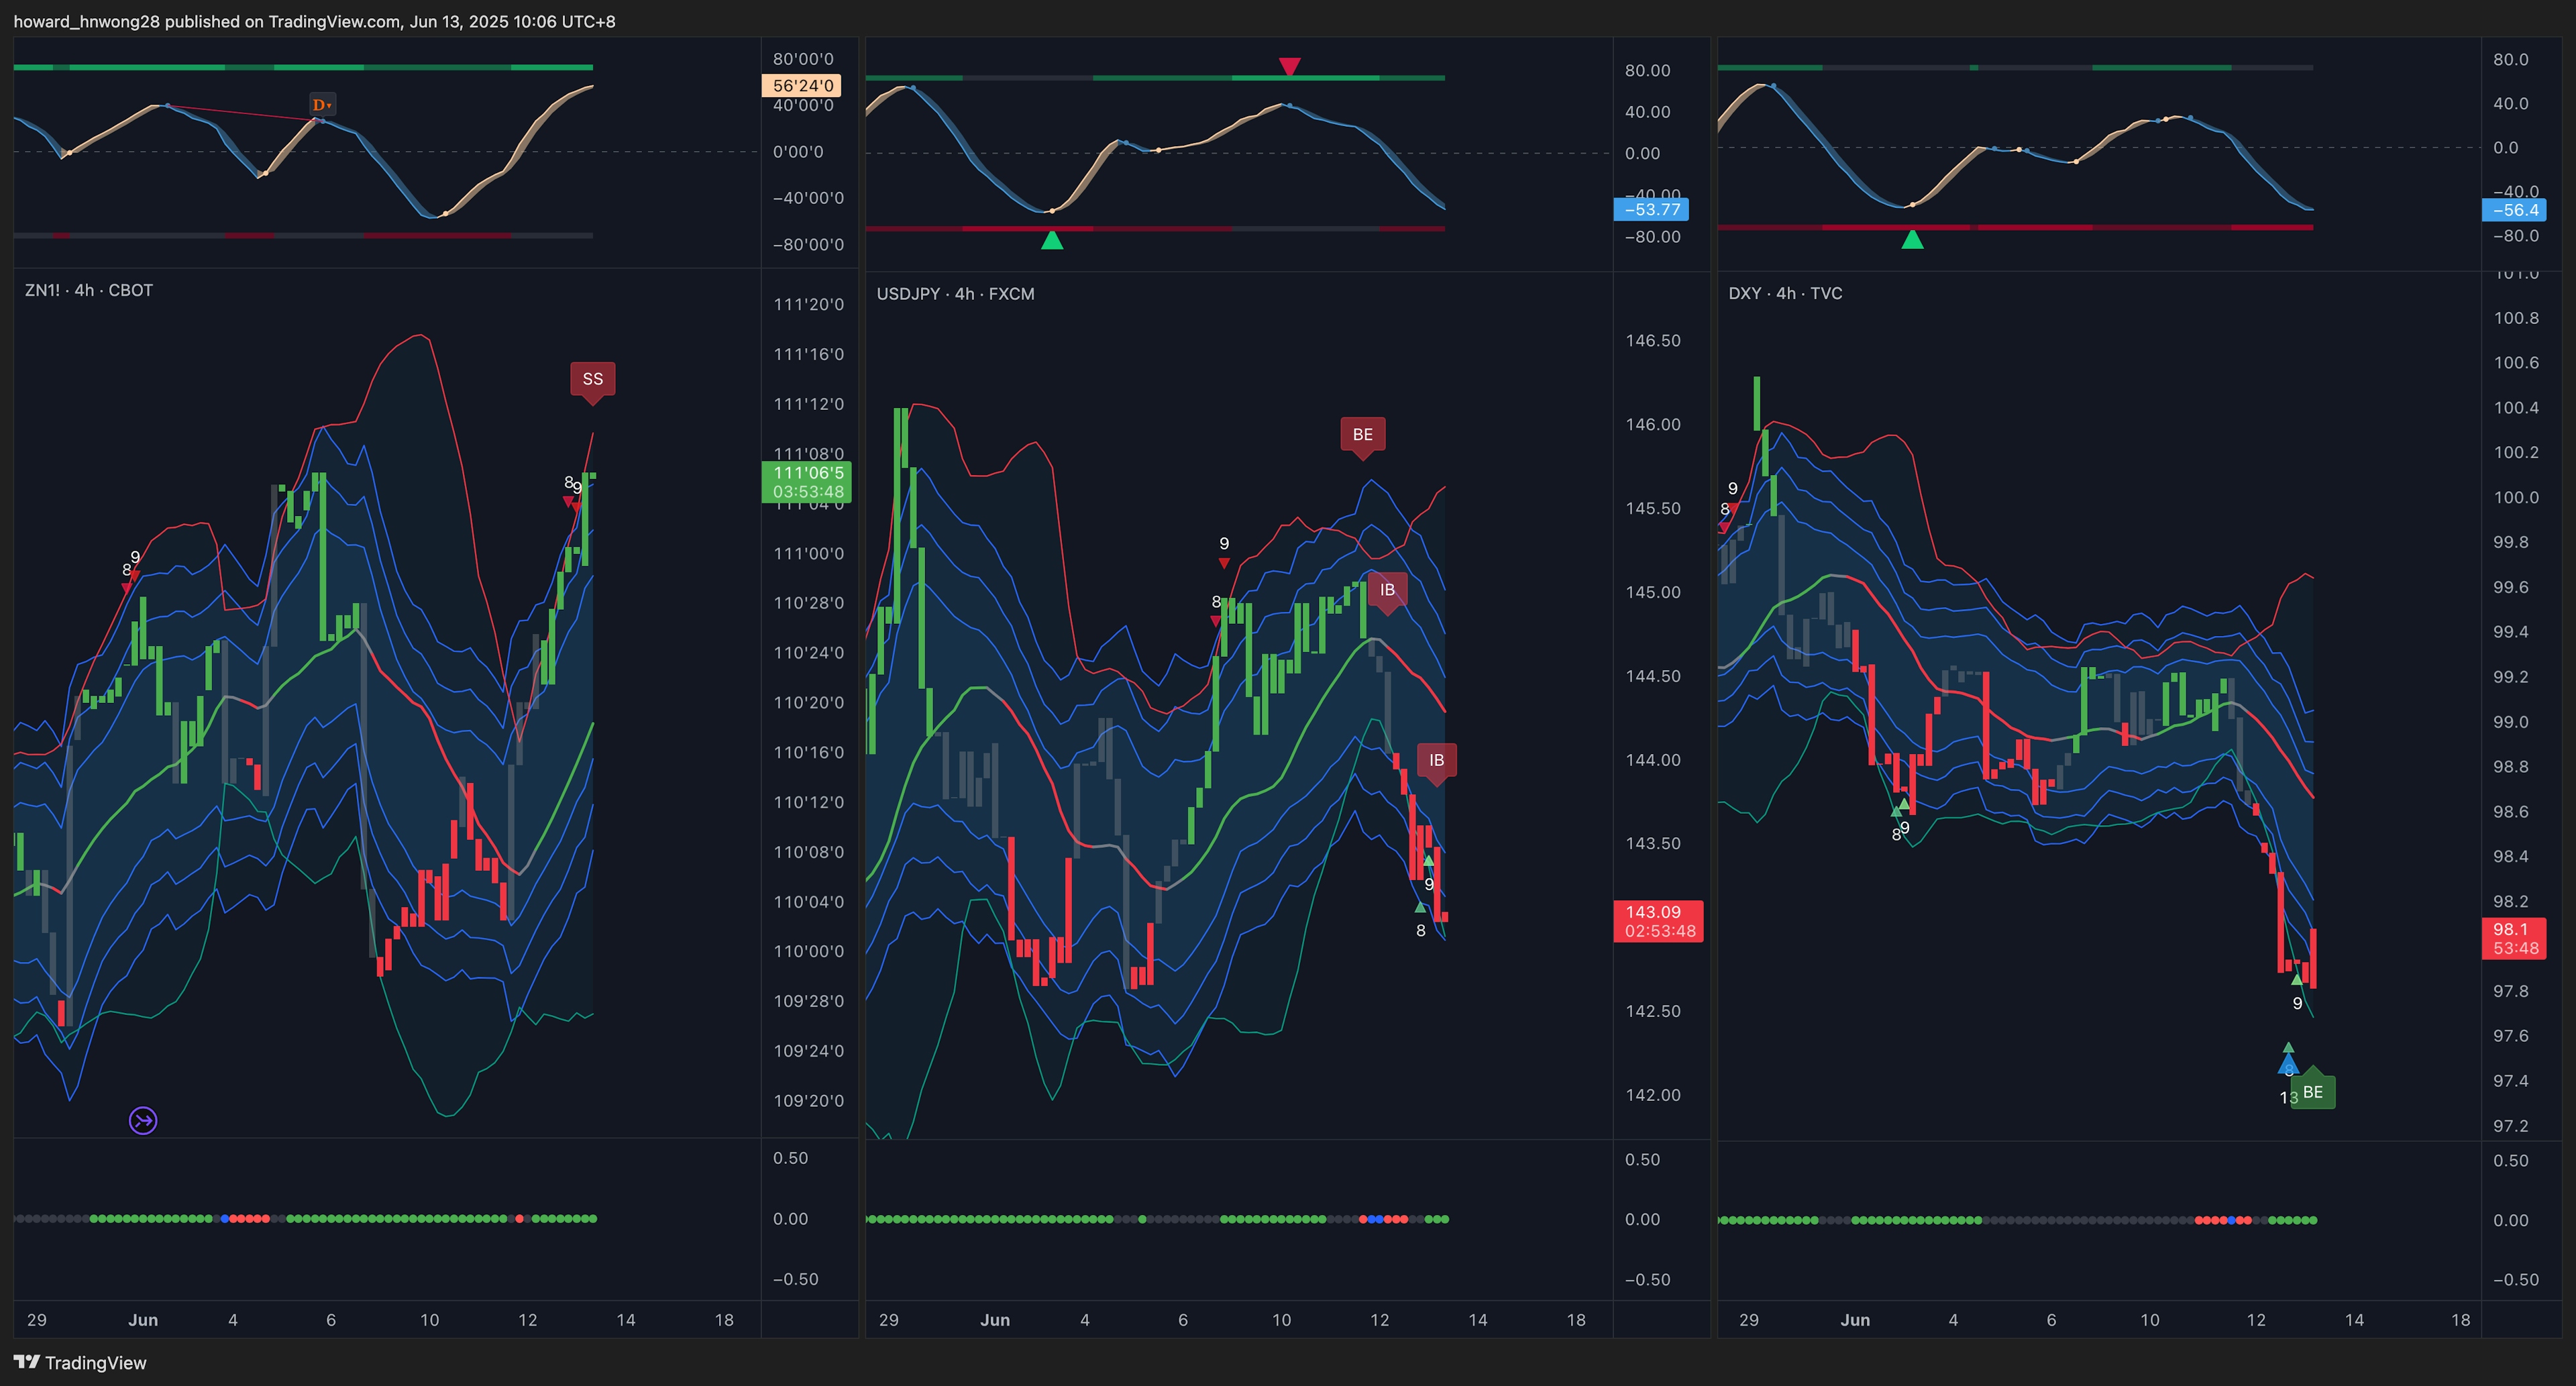Select the USDJPY · 4h · FXCM symbol title
Viewport: 2576px width, 1386px height.
955,294
